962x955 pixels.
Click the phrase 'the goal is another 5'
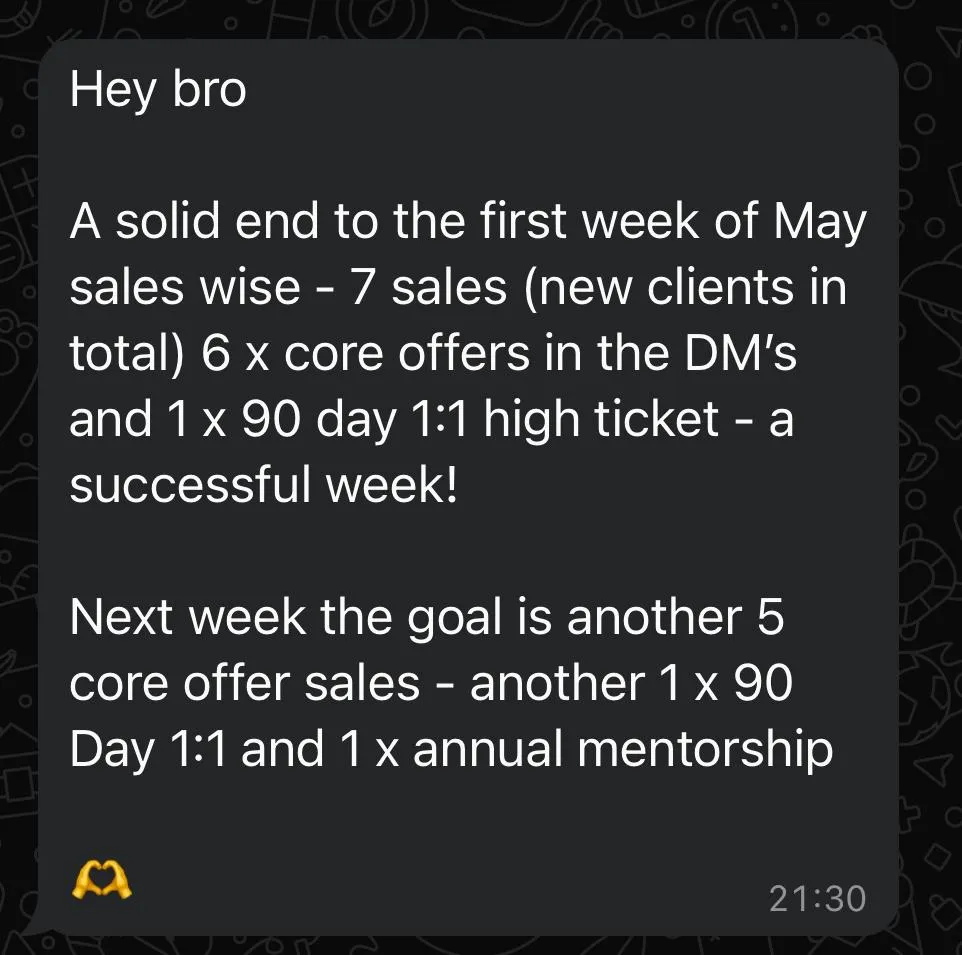552,617
